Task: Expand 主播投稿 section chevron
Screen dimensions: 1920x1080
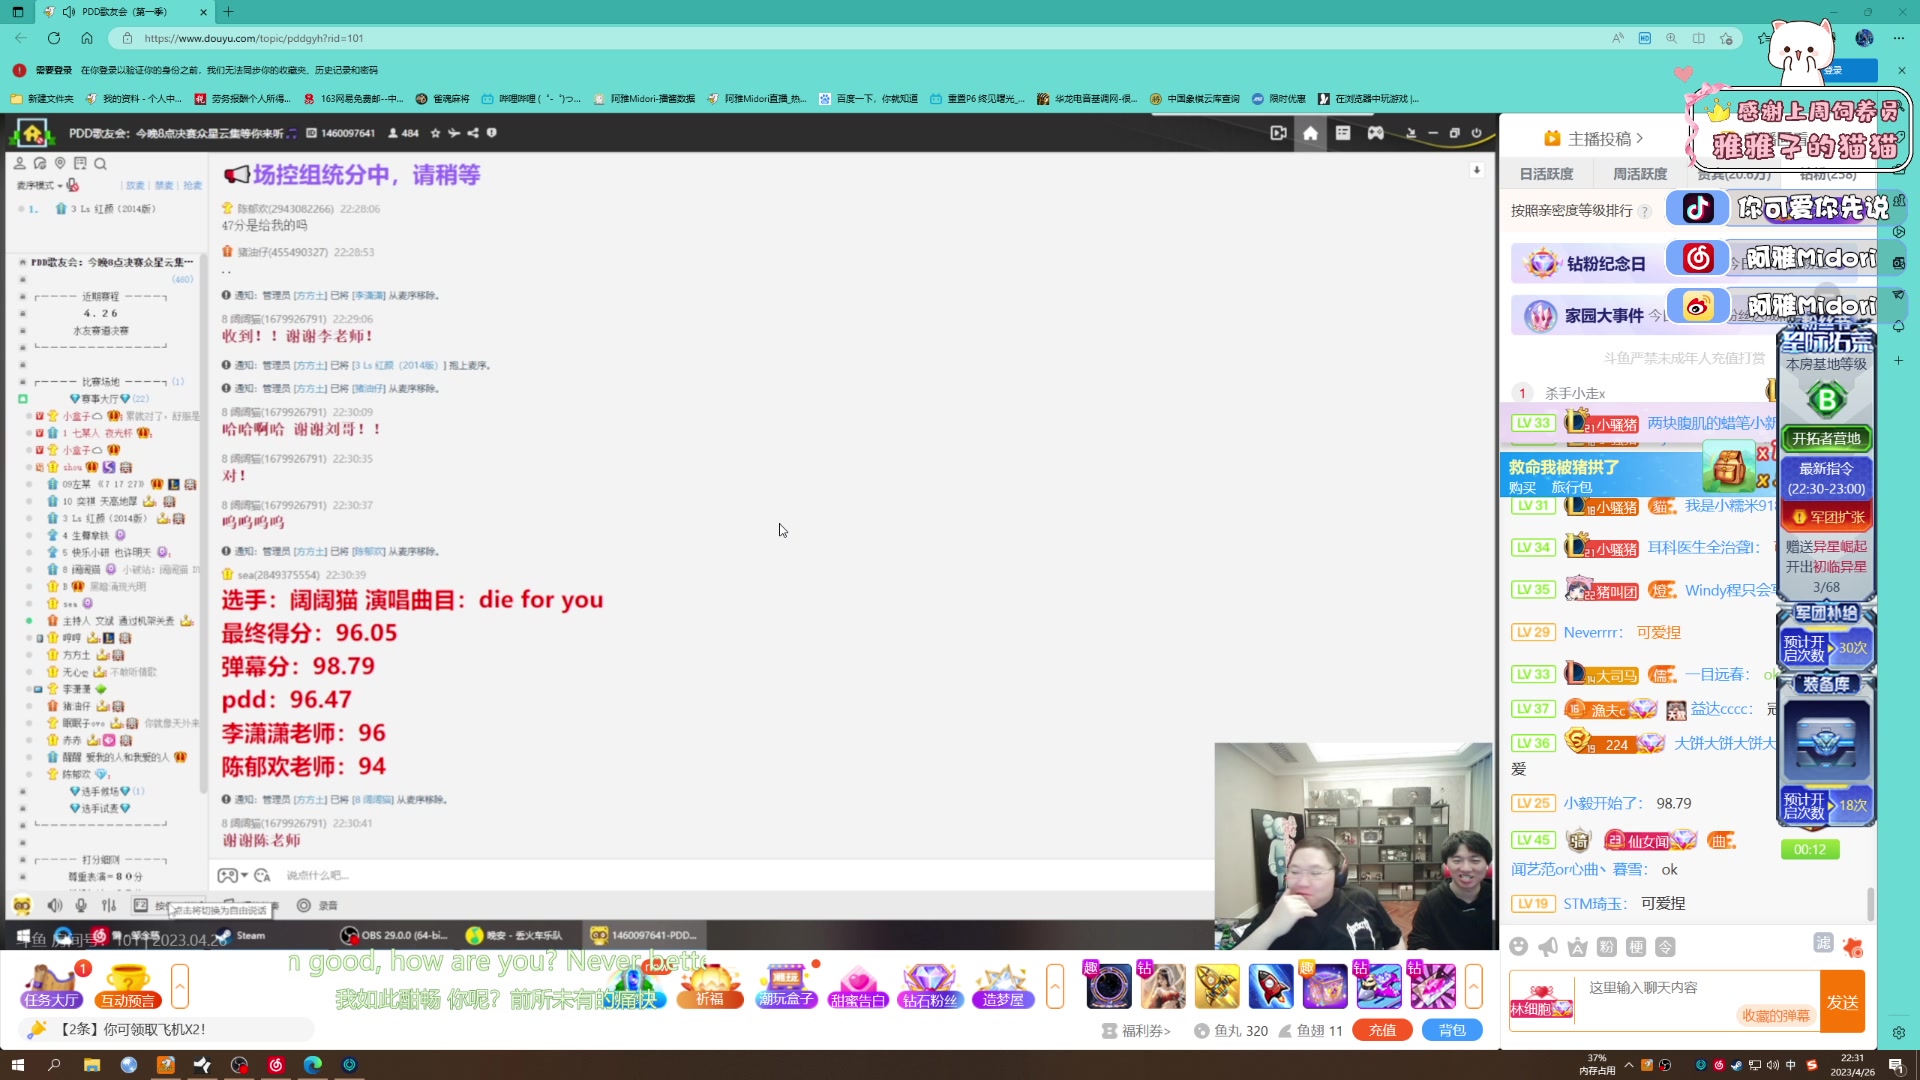Action: [x=1640, y=138]
